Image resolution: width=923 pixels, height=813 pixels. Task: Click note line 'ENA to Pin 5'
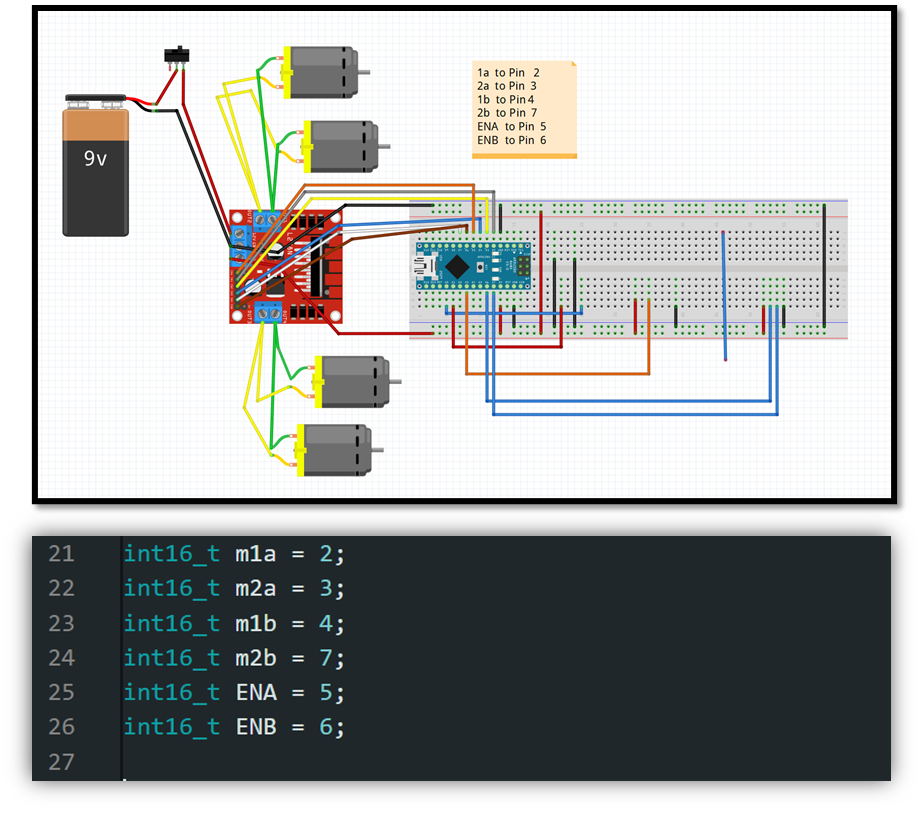512,127
